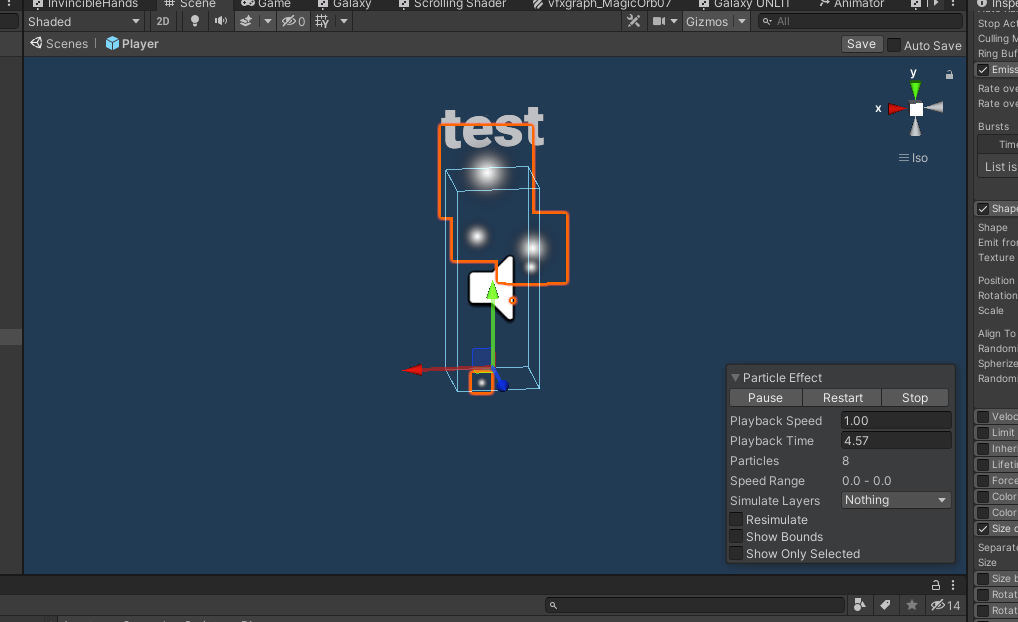The width and height of the screenshot is (1018, 622).
Task: Click the search by label tag icon
Action: (x=886, y=605)
